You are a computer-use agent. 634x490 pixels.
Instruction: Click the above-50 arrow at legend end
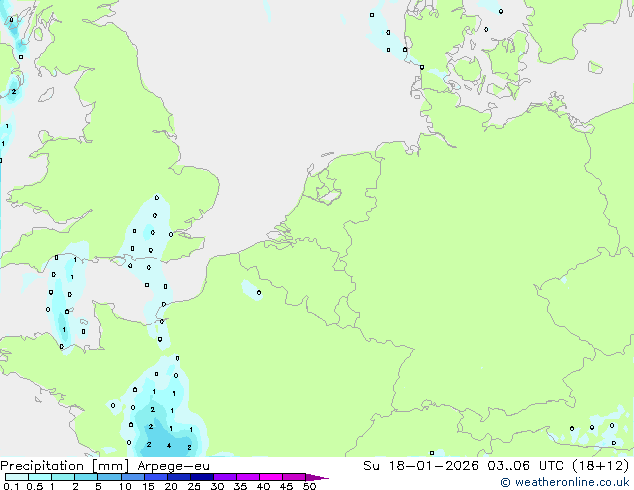point(317,477)
